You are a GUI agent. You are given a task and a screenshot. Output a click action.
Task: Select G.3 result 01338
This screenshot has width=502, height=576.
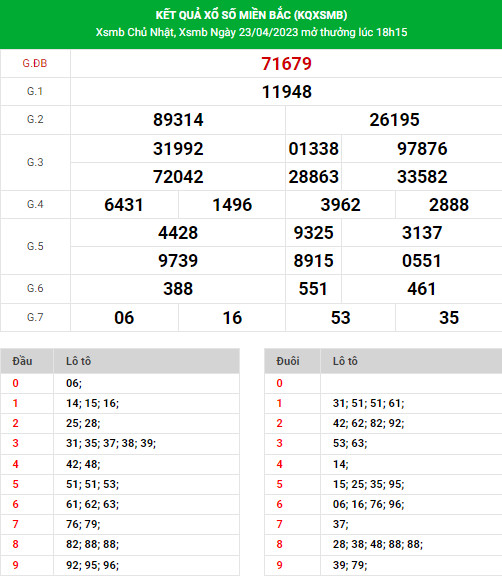click(314, 149)
